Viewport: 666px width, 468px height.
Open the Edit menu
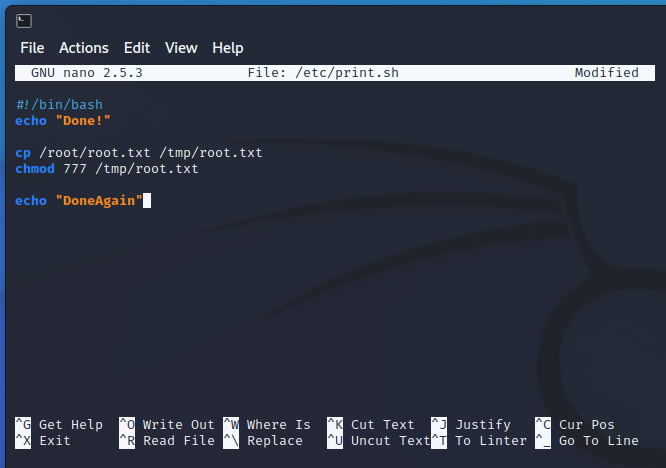pos(137,48)
